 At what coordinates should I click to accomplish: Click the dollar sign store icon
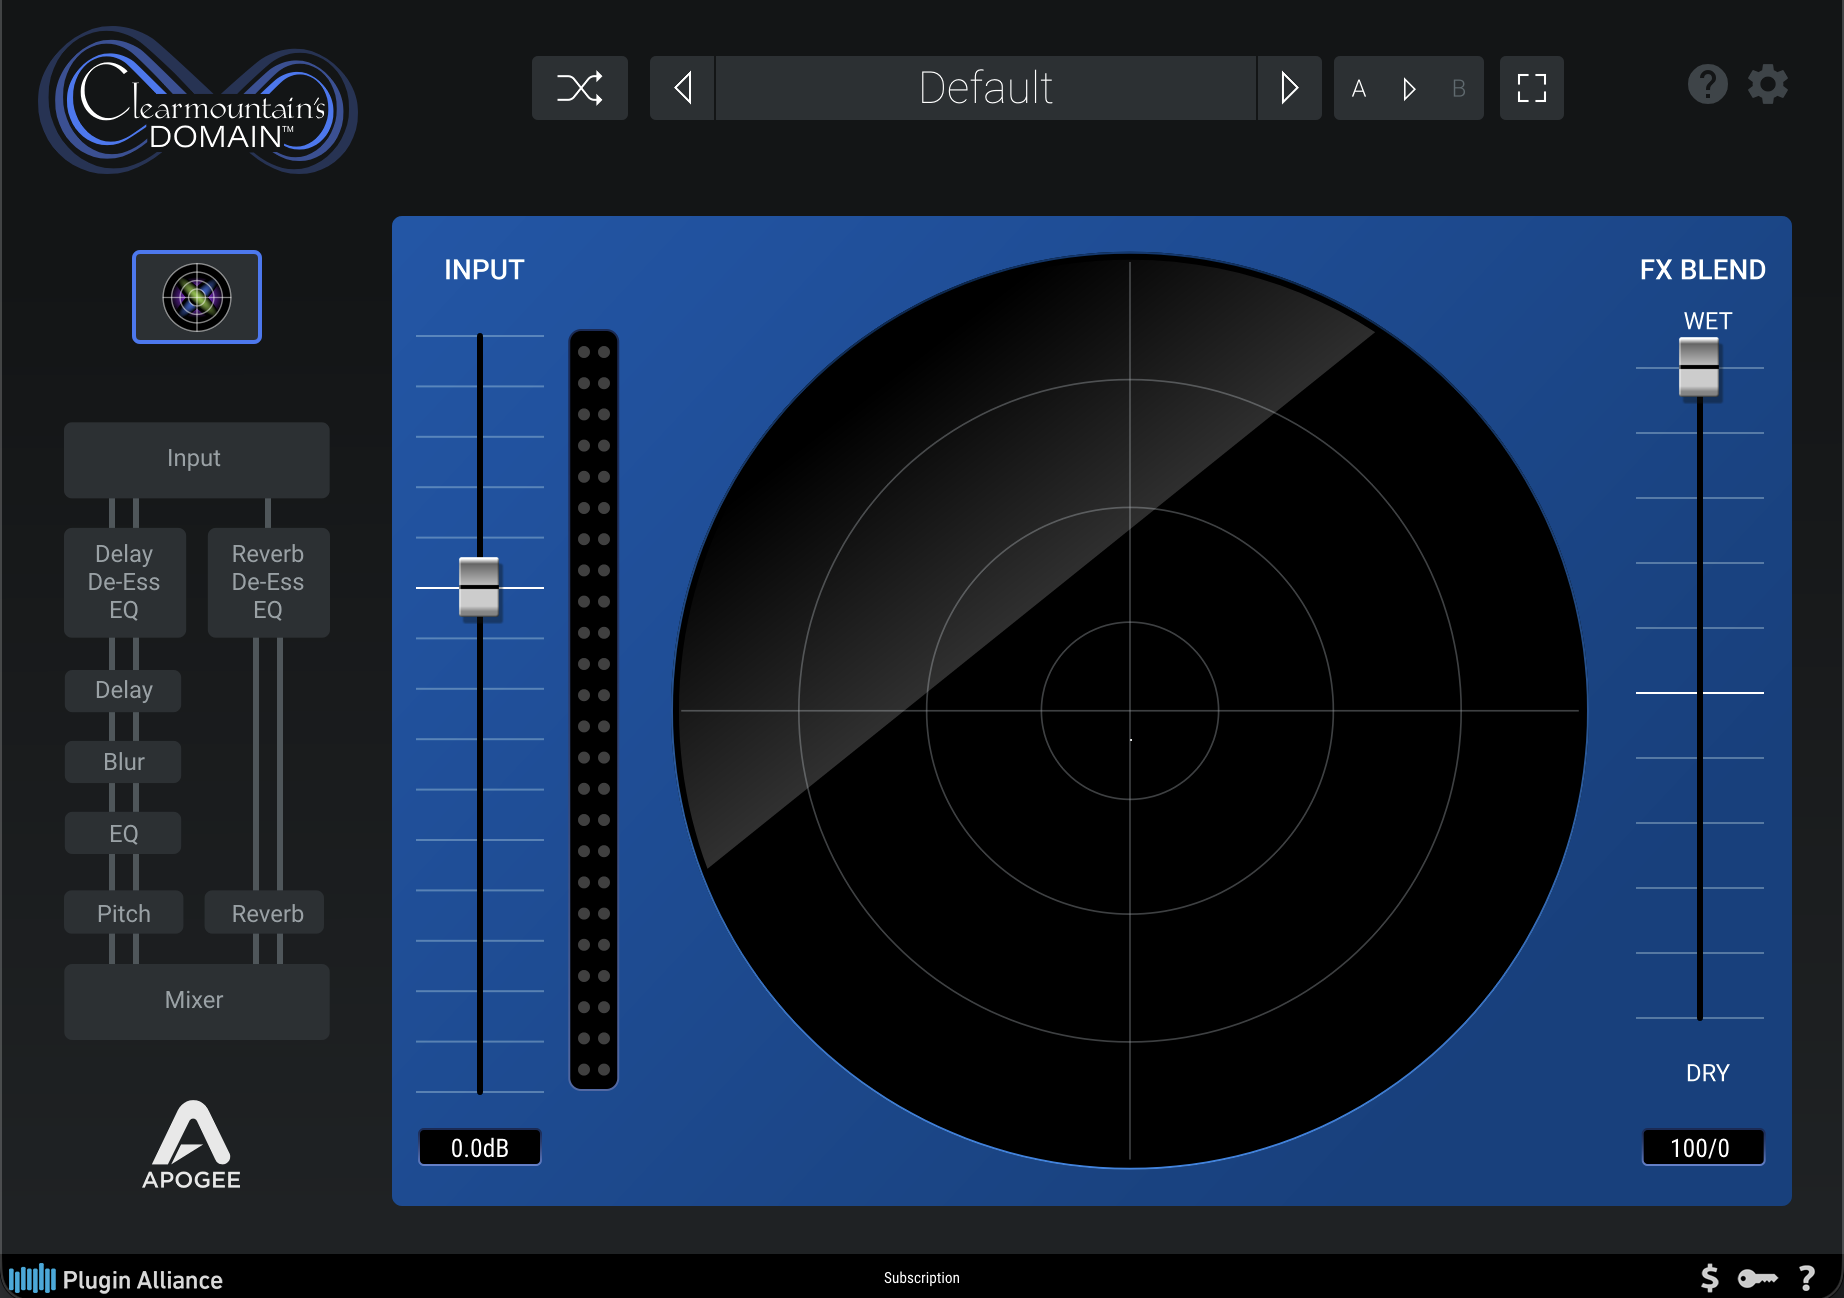click(1710, 1278)
